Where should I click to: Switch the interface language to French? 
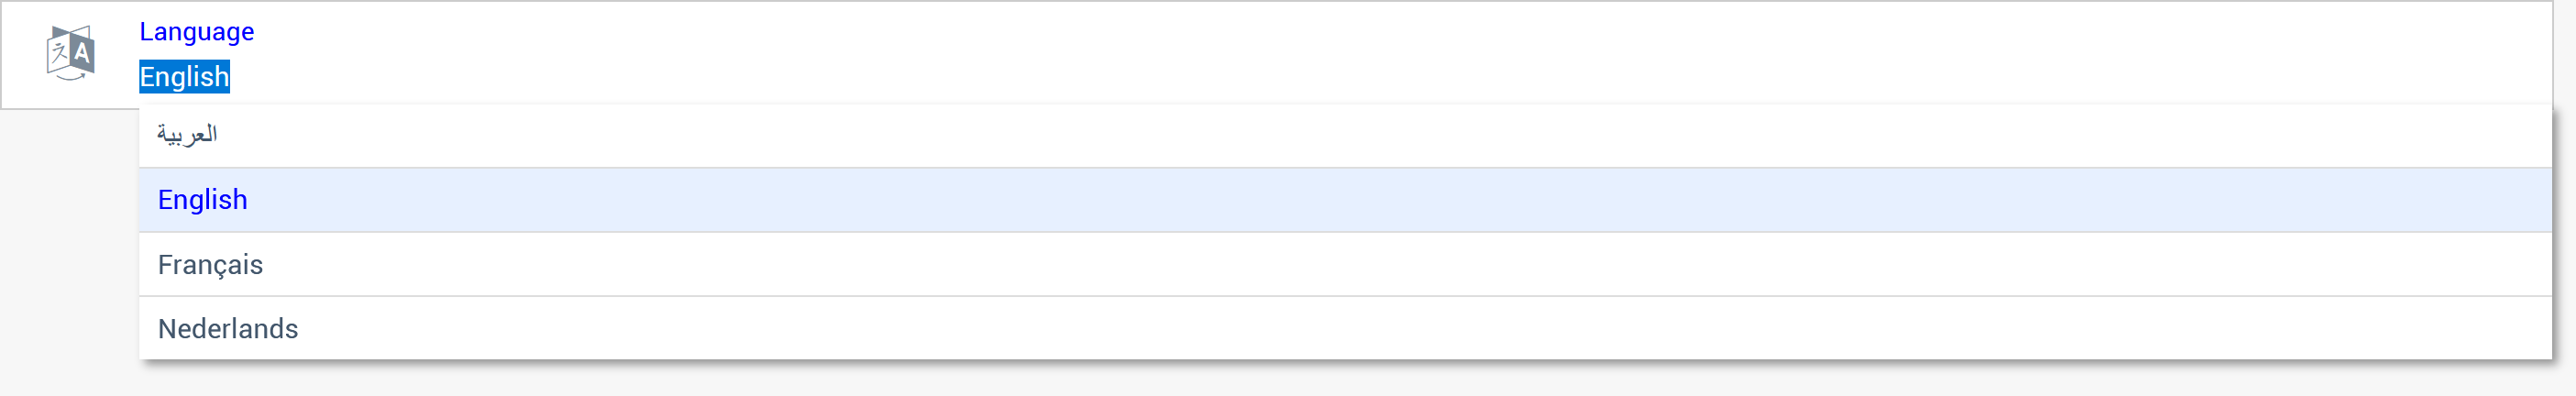tap(1345, 264)
